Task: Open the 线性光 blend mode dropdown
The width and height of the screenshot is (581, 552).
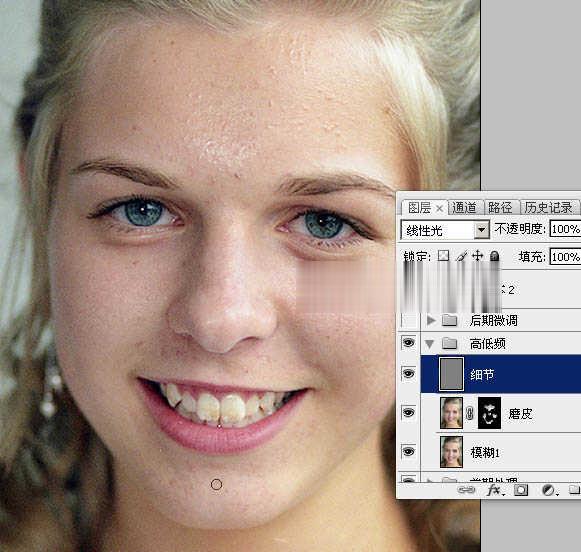Action: [x=481, y=230]
